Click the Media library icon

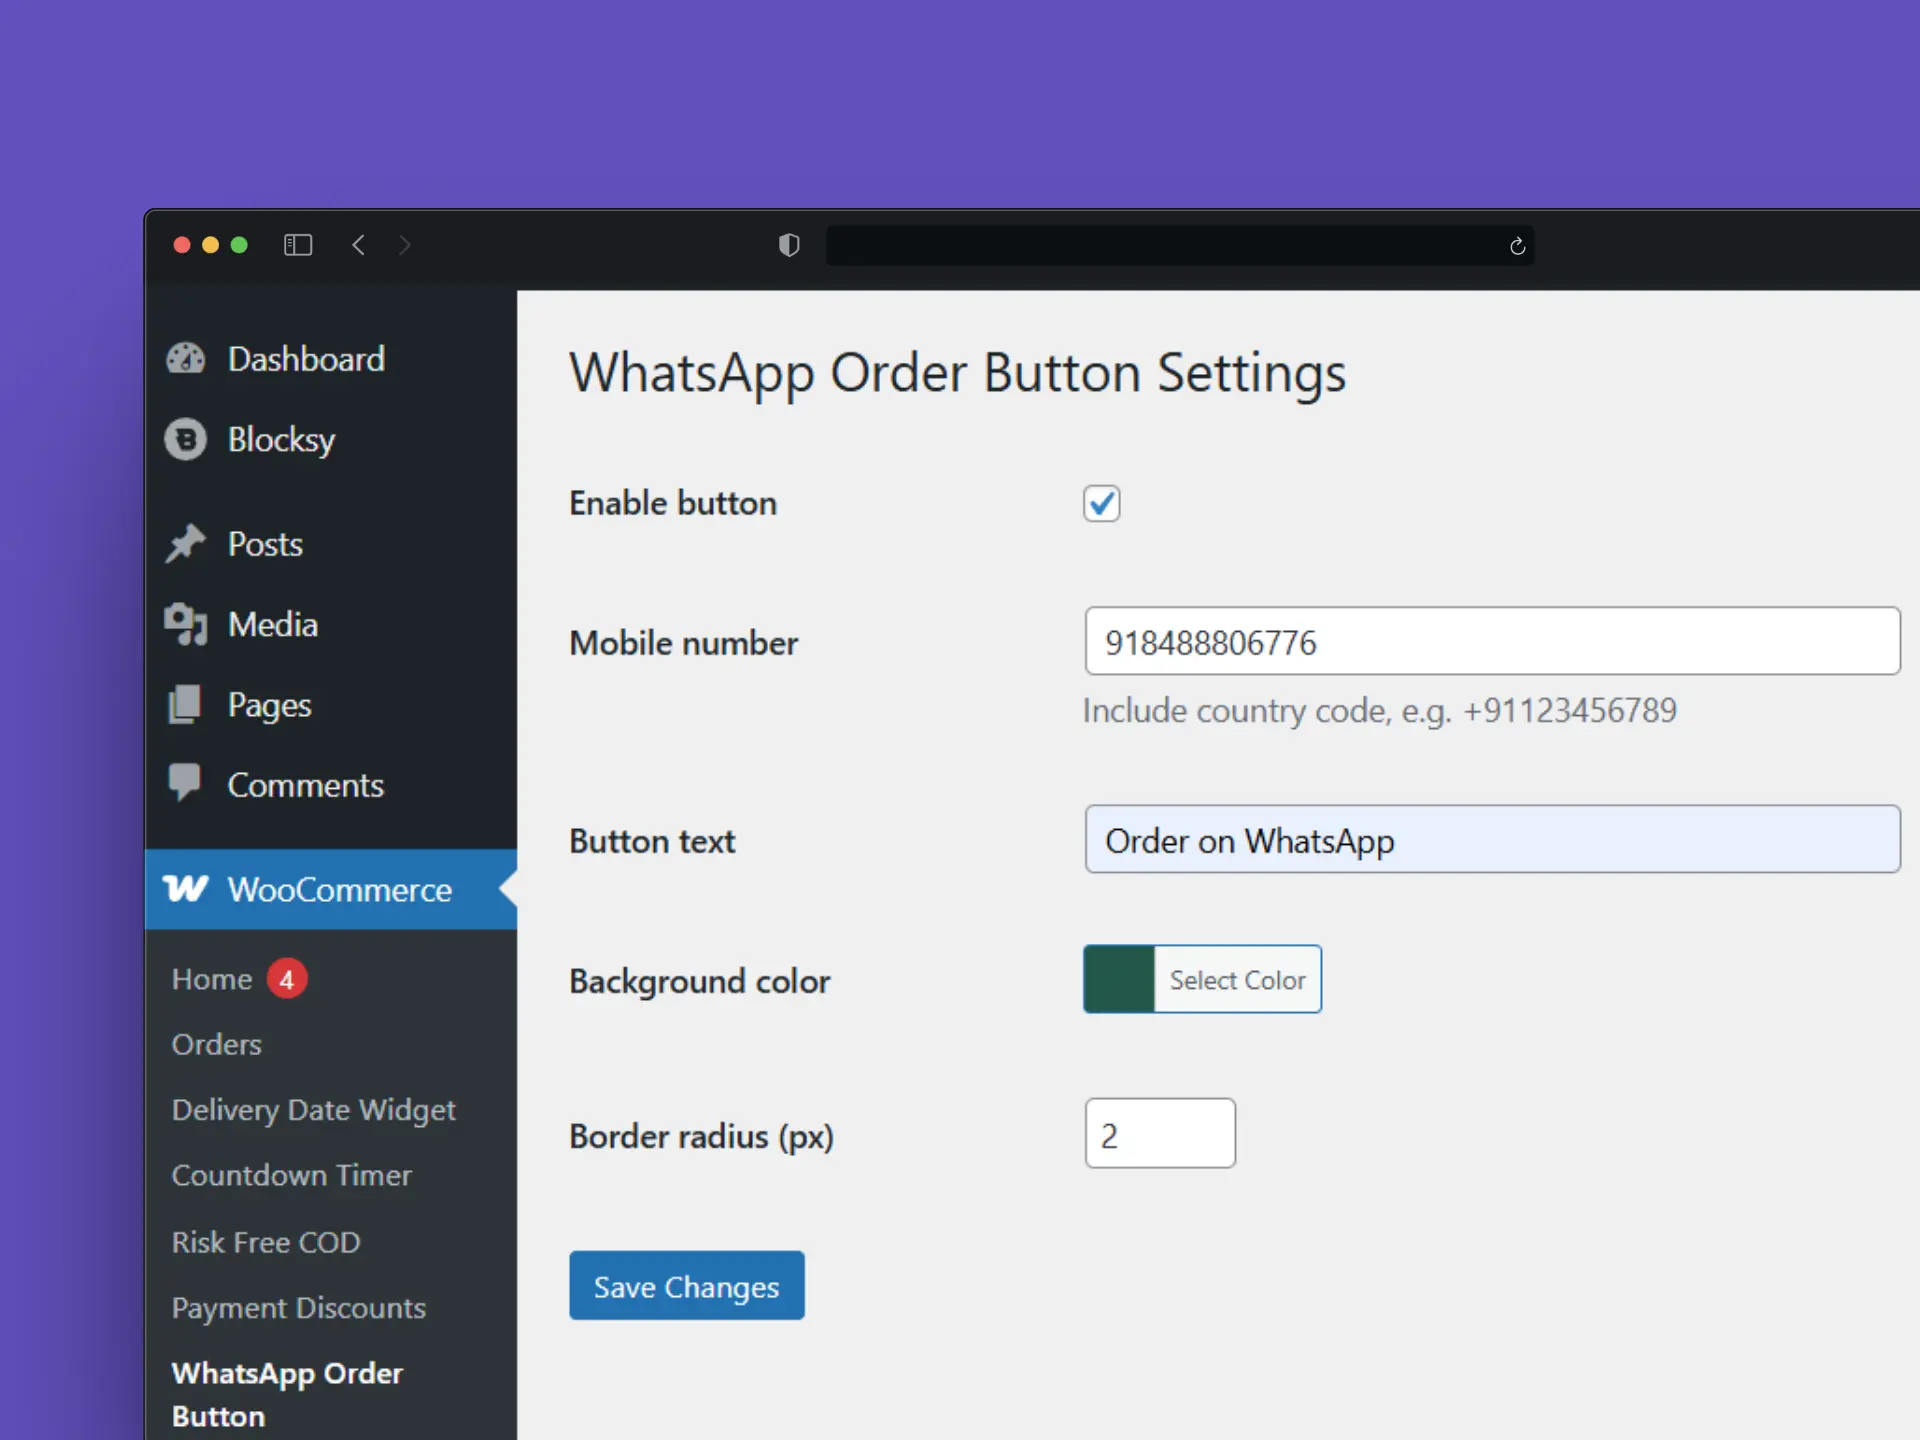pyautogui.click(x=186, y=624)
